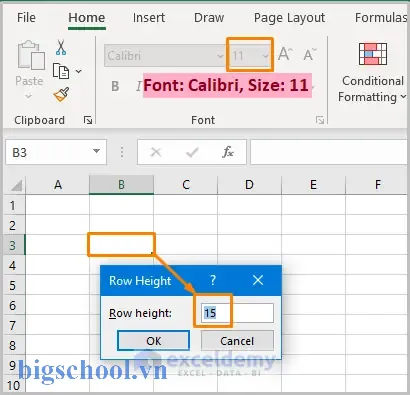Expand the Paste options arrow
This screenshot has width=410, height=395.
[x=29, y=96]
